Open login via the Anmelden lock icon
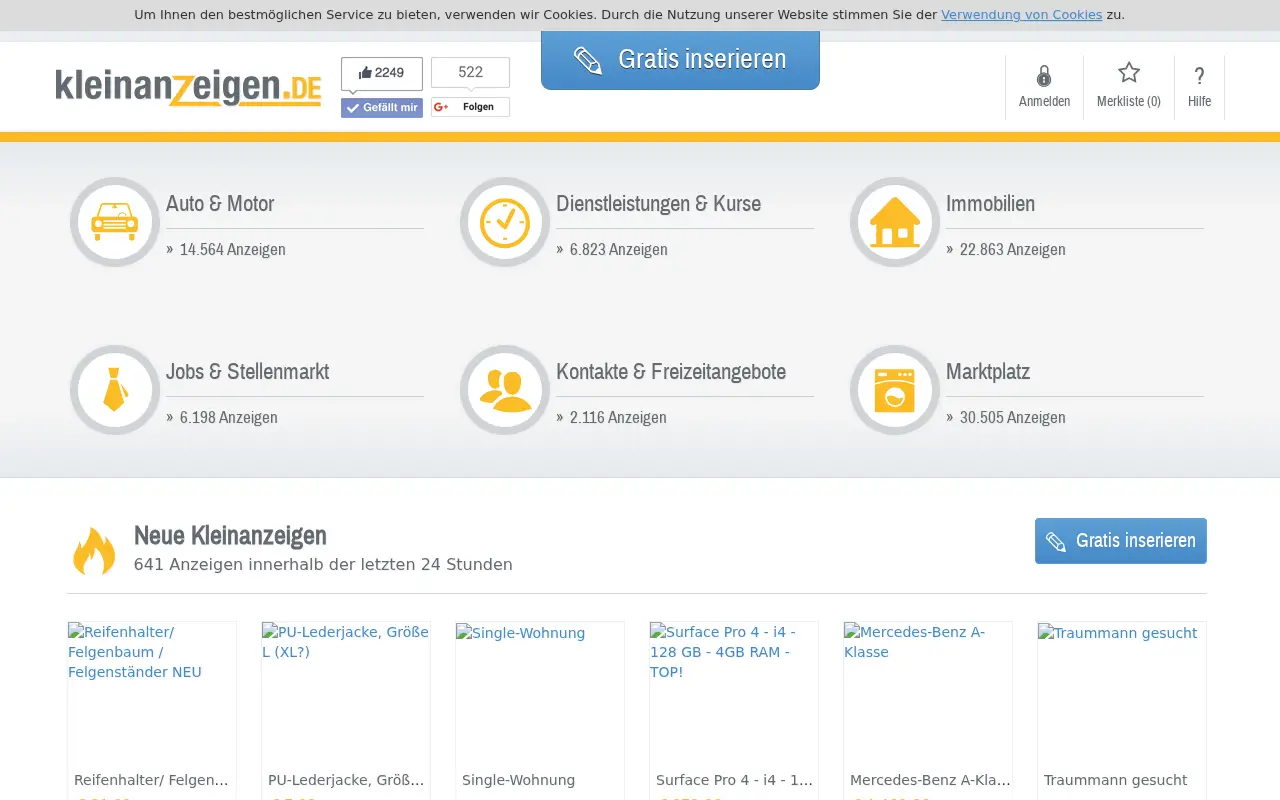Image resolution: width=1280 pixels, height=800 pixels. click(x=1044, y=76)
